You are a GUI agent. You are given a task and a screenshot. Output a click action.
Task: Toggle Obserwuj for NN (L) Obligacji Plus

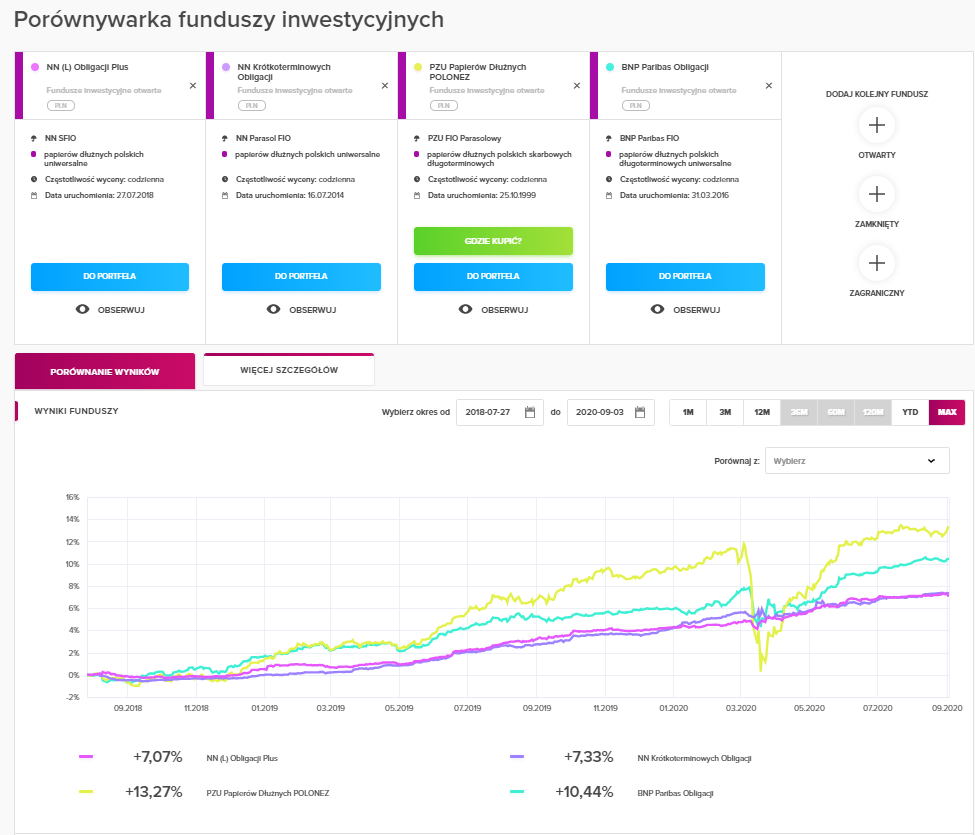pos(110,310)
